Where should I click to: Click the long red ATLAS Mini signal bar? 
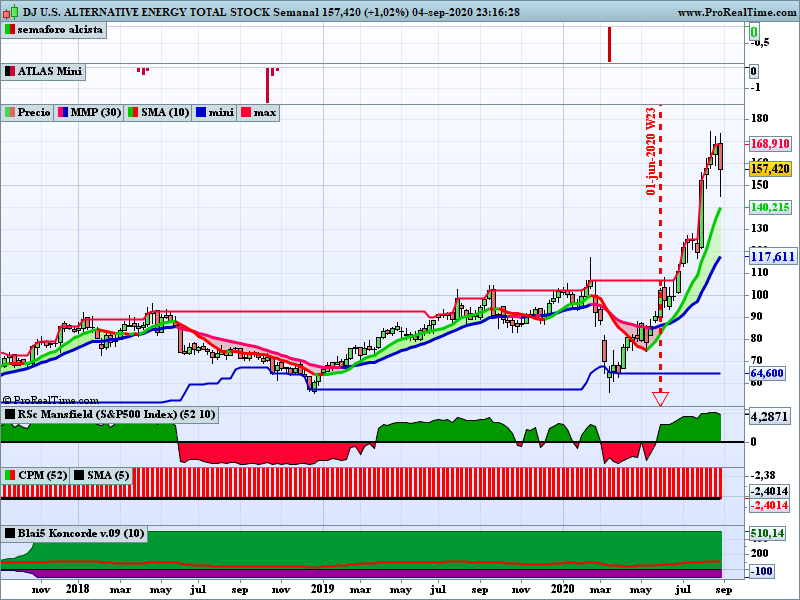267,85
